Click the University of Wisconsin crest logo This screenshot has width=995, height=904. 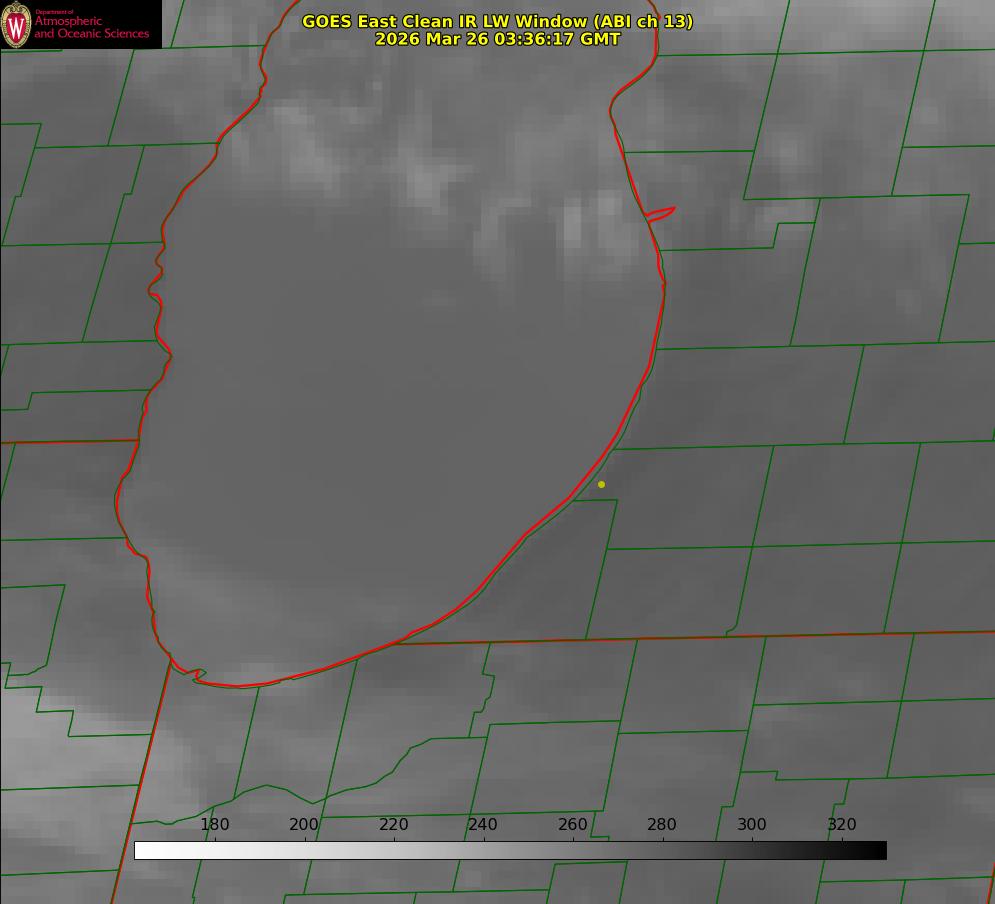tap(16, 24)
